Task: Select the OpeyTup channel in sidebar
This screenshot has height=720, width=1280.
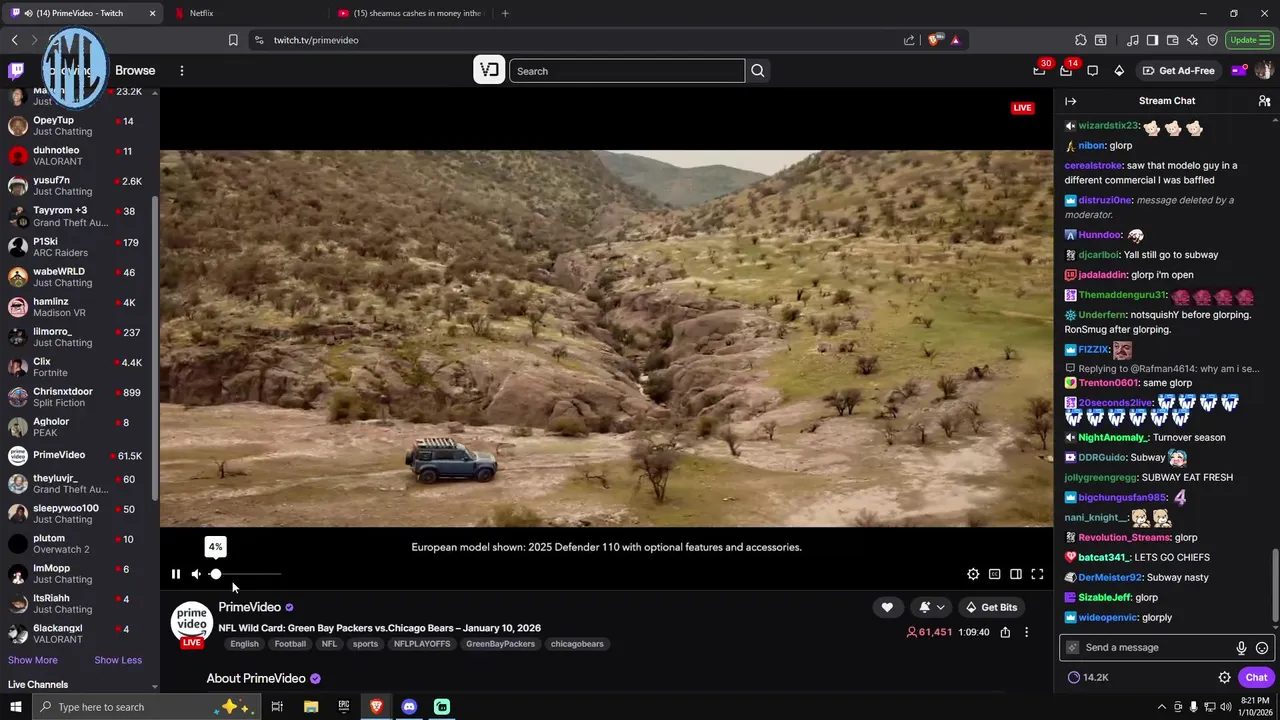Action: (x=75, y=125)
